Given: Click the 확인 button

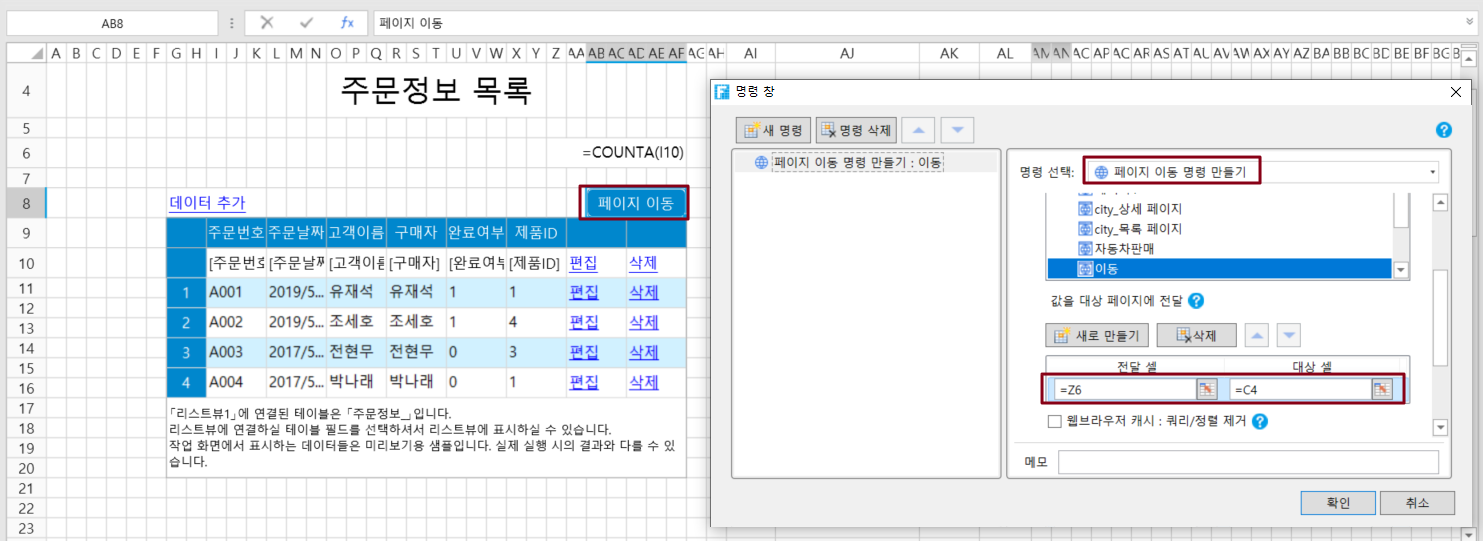Looking at the screenshot, I should [x=1337, y=503].
